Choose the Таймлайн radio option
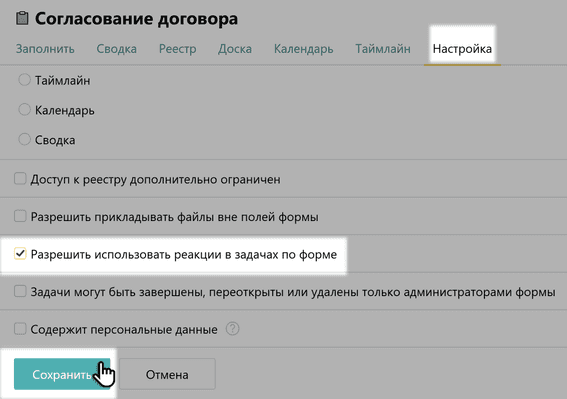 pyautogui.click(x=24, y=80)
